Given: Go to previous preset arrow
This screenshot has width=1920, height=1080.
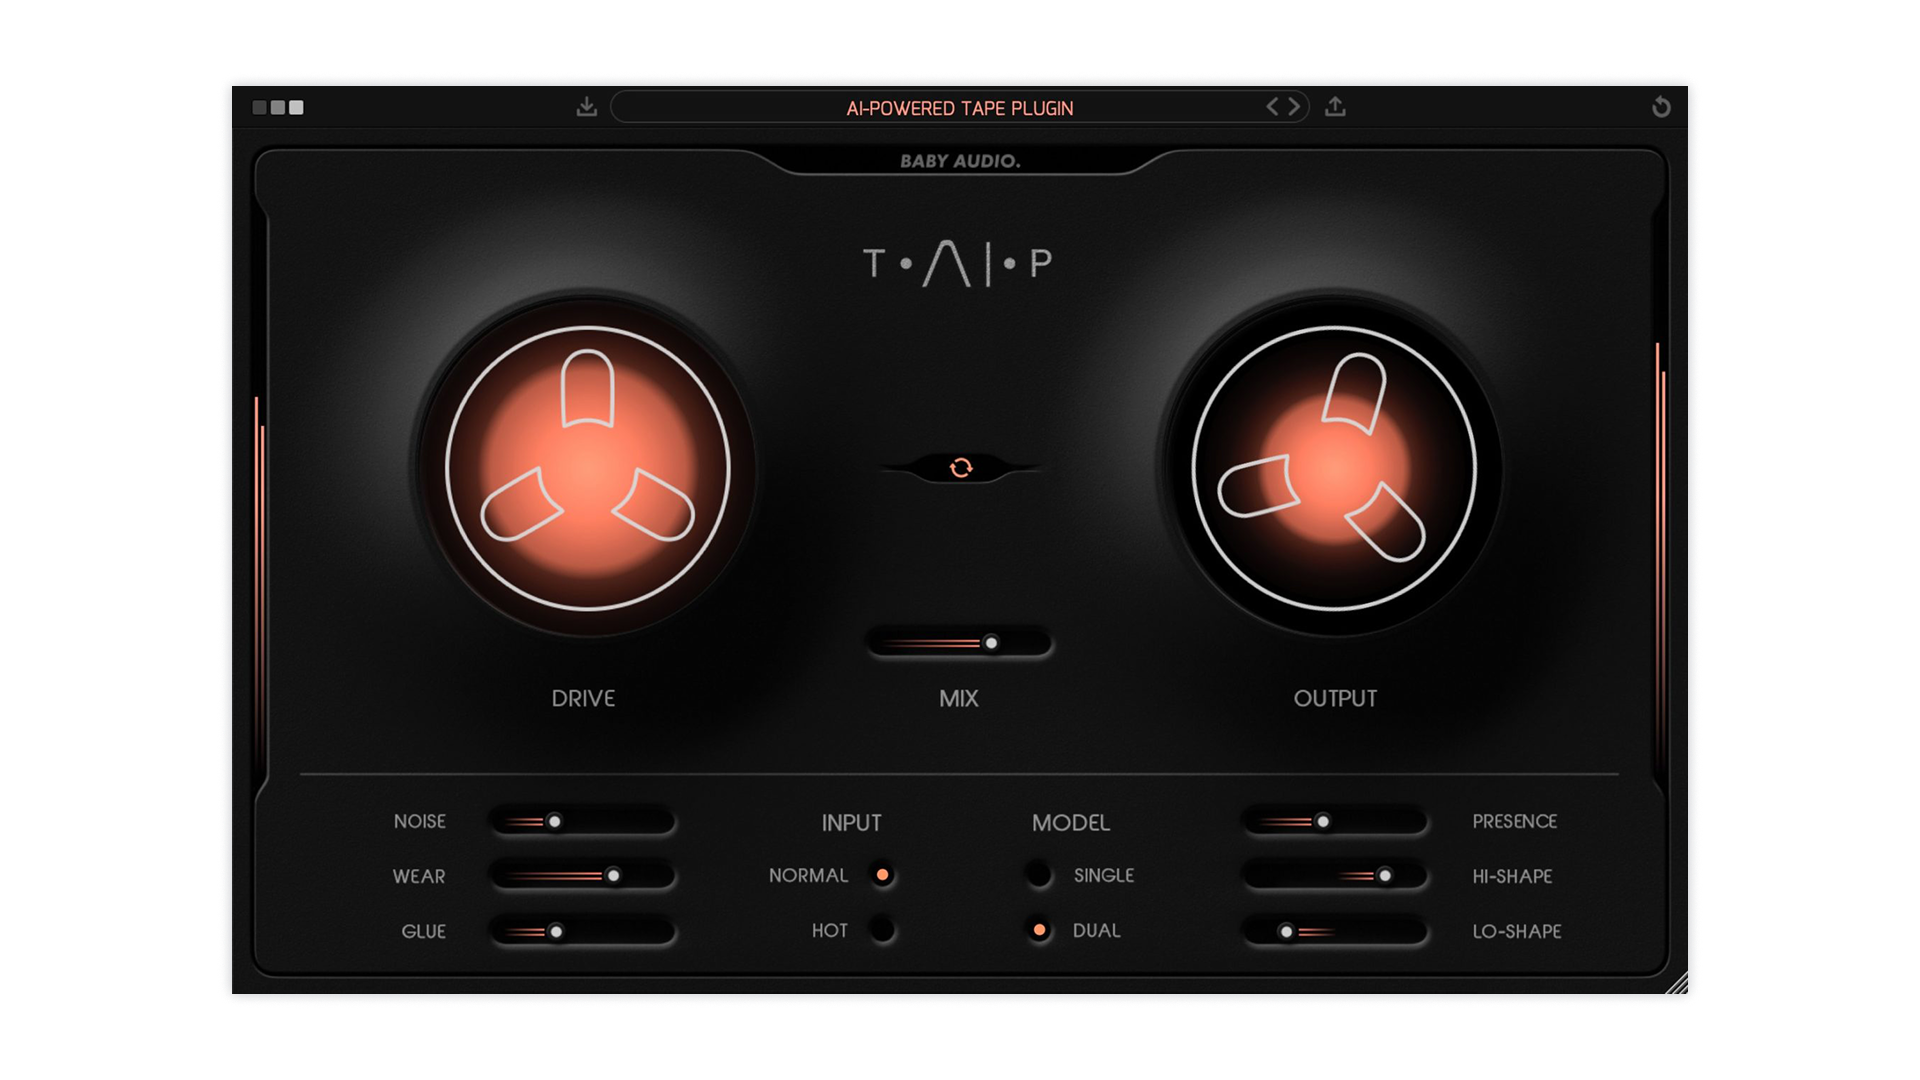Looking at the screenshot, I should tap(1272, 107).
